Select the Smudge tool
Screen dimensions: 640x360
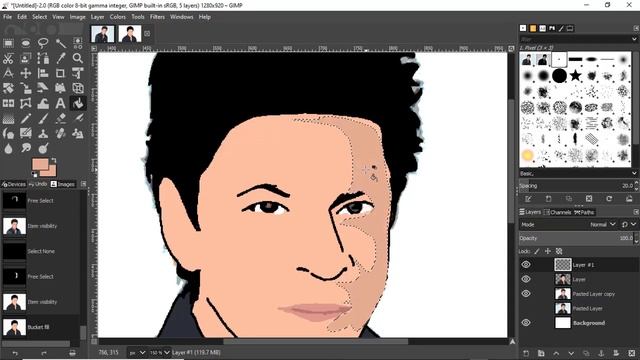point(25,148)
